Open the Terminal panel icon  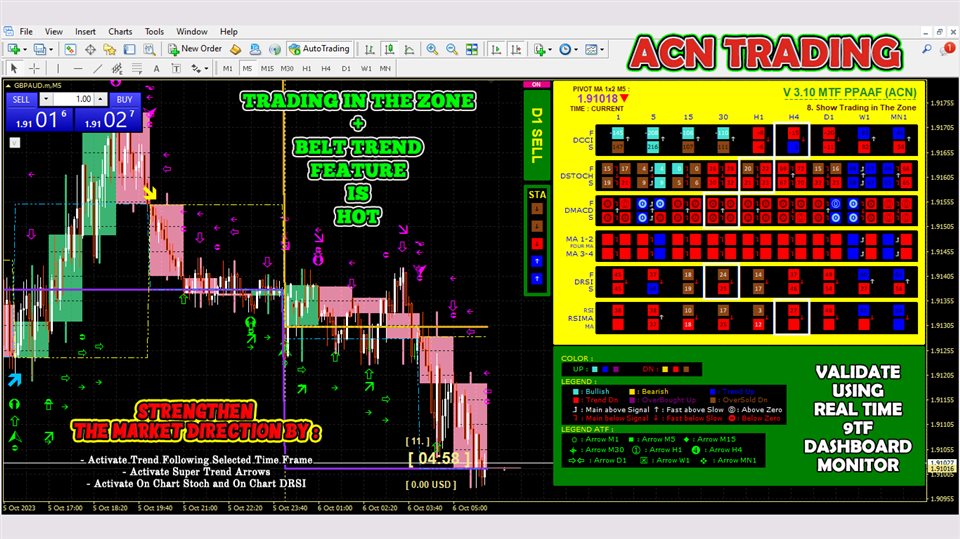(x=129, y=49)
